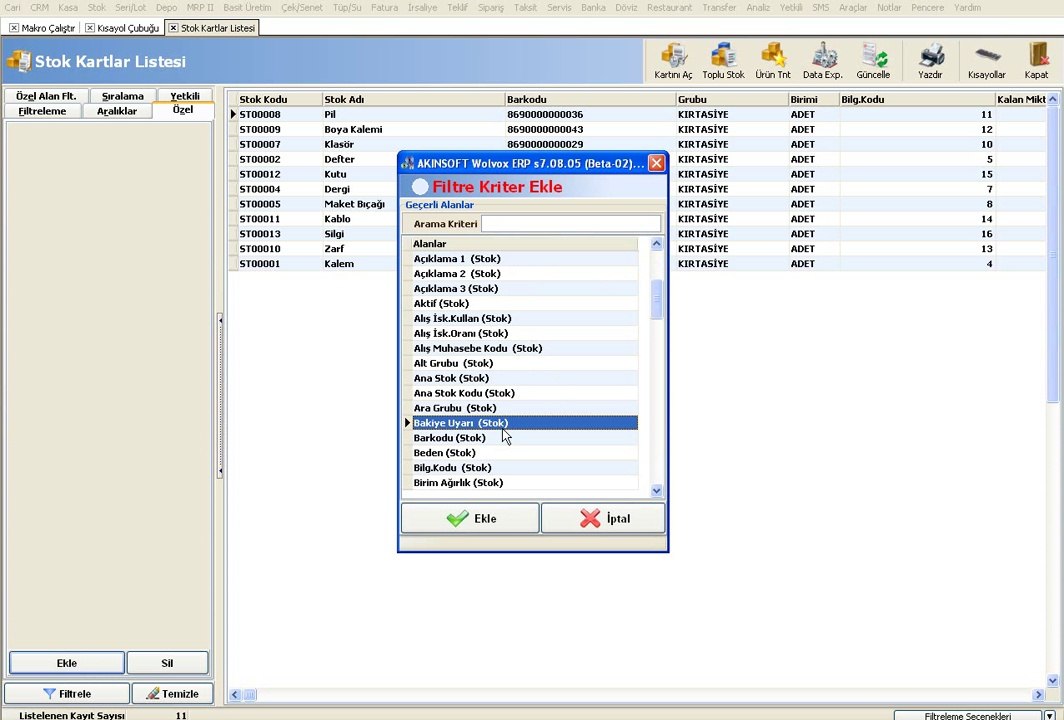Viewport: 1064px width, 720px height.
Task: Close the Makro Çalıştır tab with its X
Action: click(14, 28)
